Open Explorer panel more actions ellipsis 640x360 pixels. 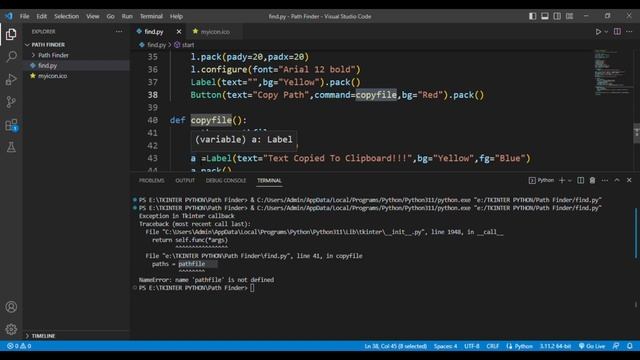point(119,31)
